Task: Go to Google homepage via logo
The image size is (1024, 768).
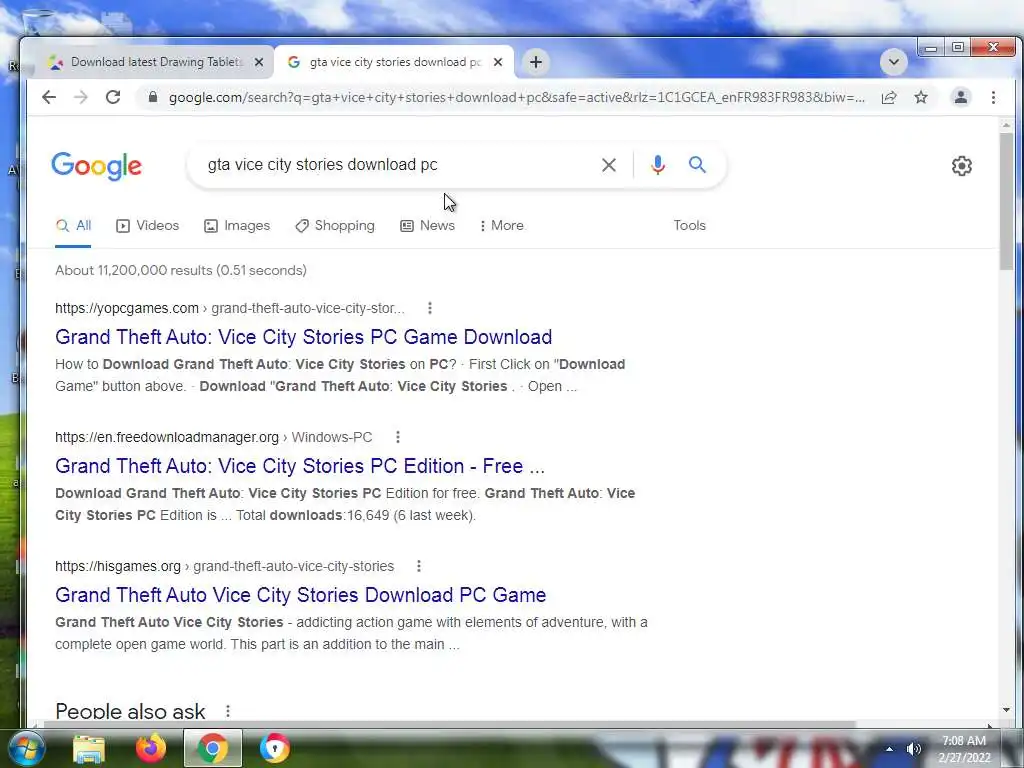Action: point(97,166)
